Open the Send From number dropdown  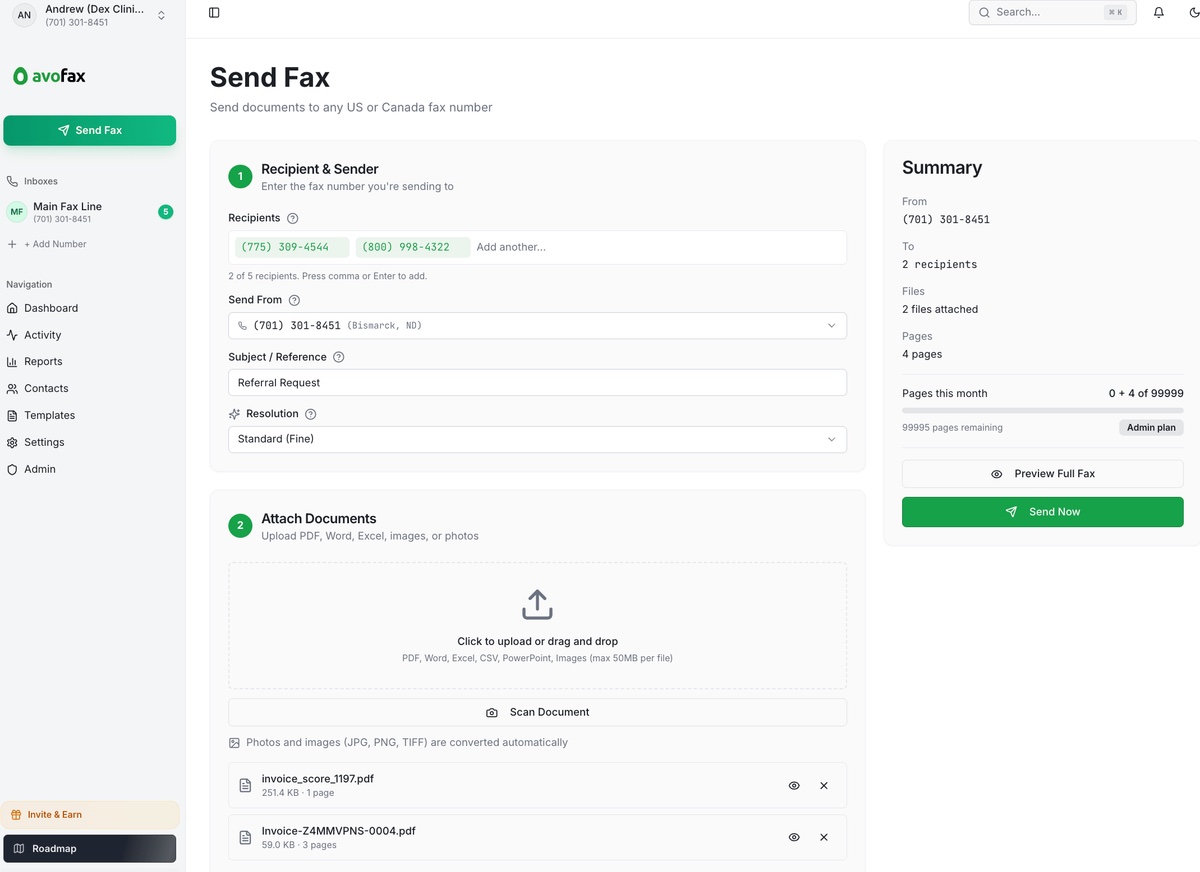tap(537, 326)
